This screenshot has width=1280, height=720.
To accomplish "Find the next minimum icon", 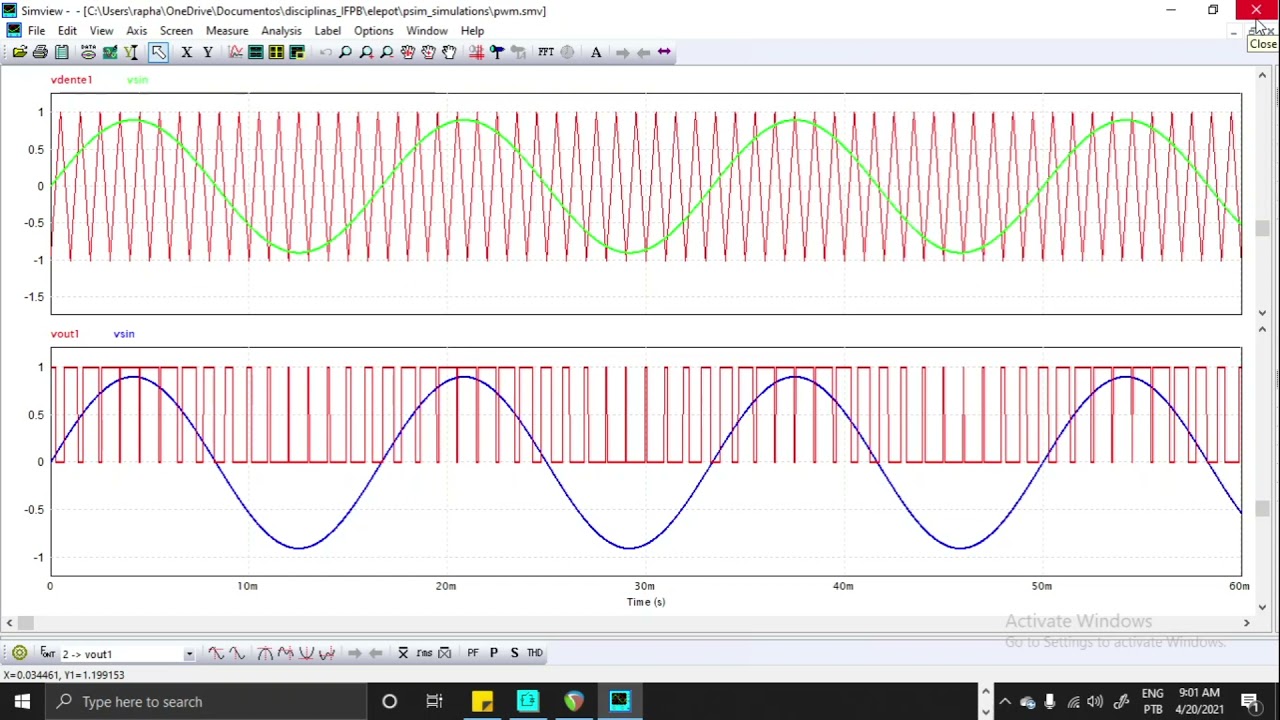I will click(327, 653).
